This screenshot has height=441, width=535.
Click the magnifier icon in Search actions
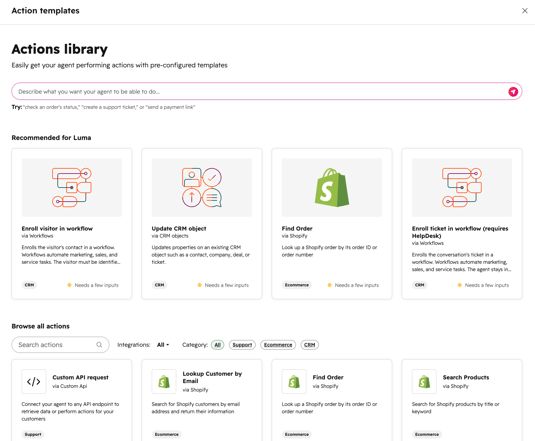99,344
